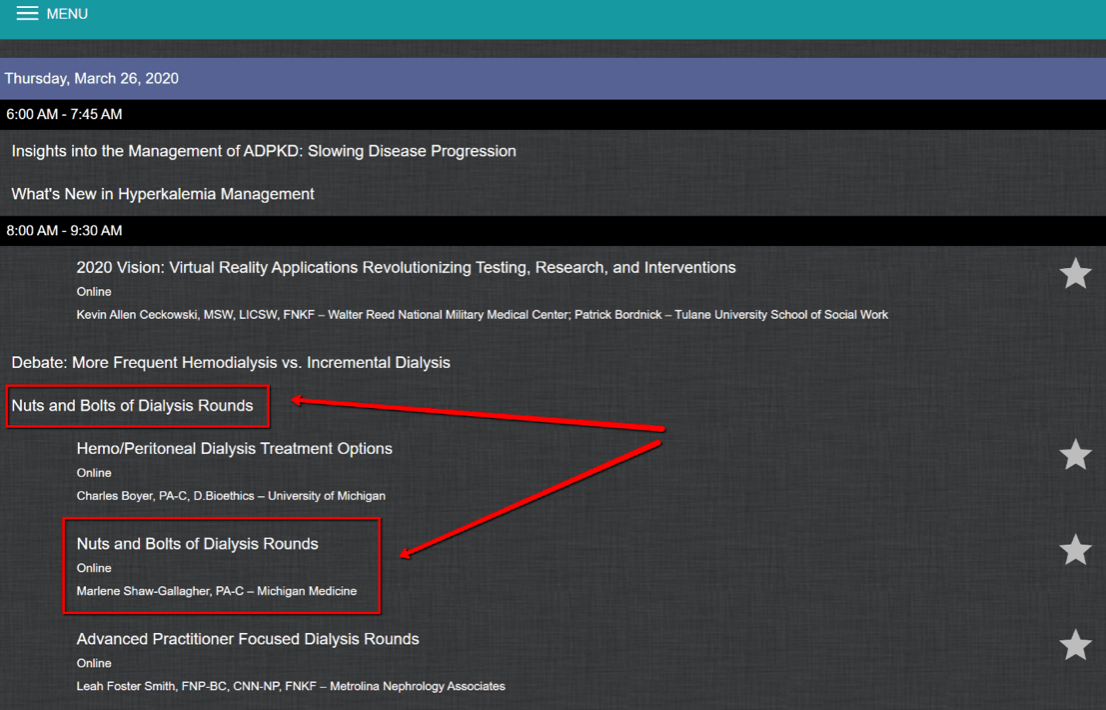This screenshot has width=1106, height=710.
Task: Star the Advanced Practitioner Focused Dialysis Rounds session
Action: click(1075, 645)
